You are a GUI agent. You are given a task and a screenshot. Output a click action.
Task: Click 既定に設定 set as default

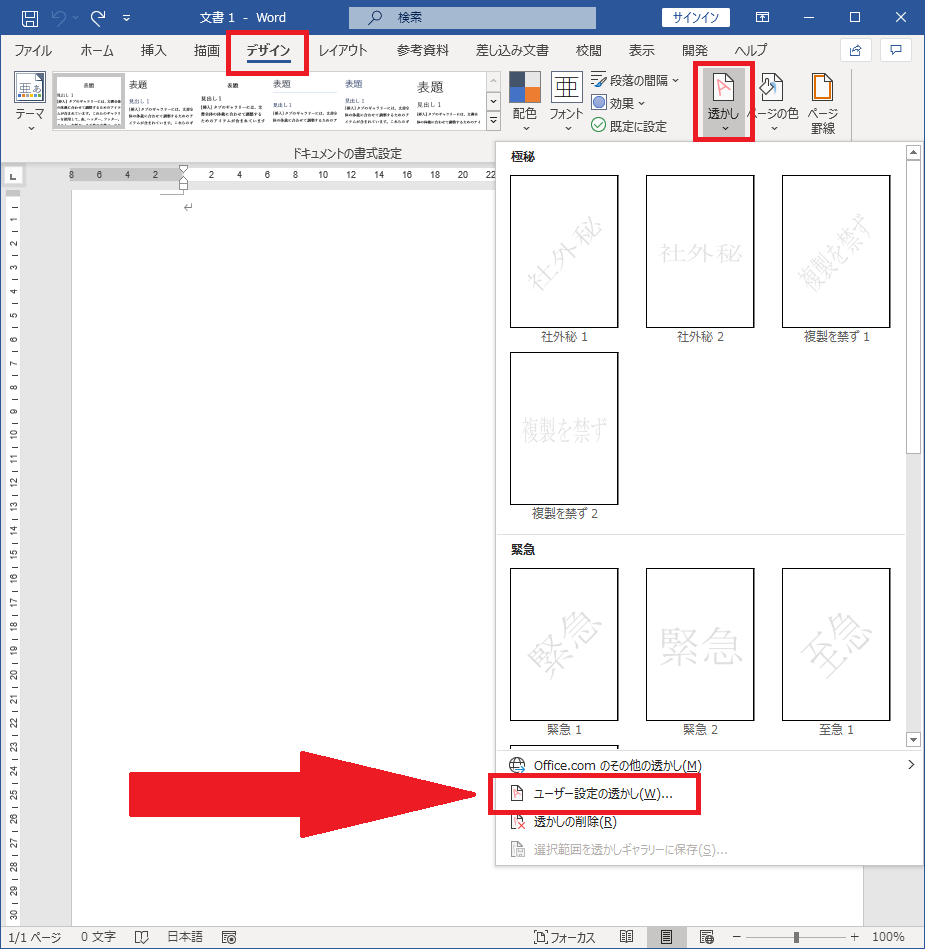(x=629, y=126)
